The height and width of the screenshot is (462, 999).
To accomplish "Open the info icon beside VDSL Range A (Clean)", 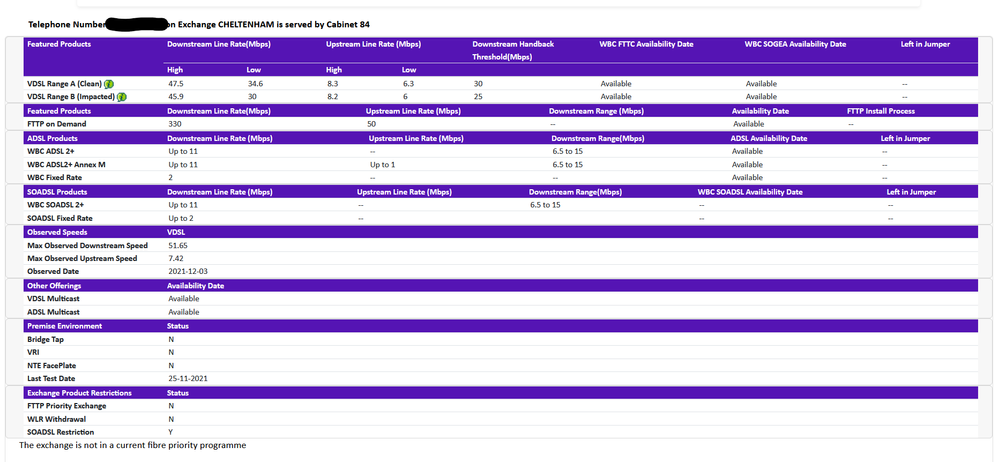I will point(109,83).
